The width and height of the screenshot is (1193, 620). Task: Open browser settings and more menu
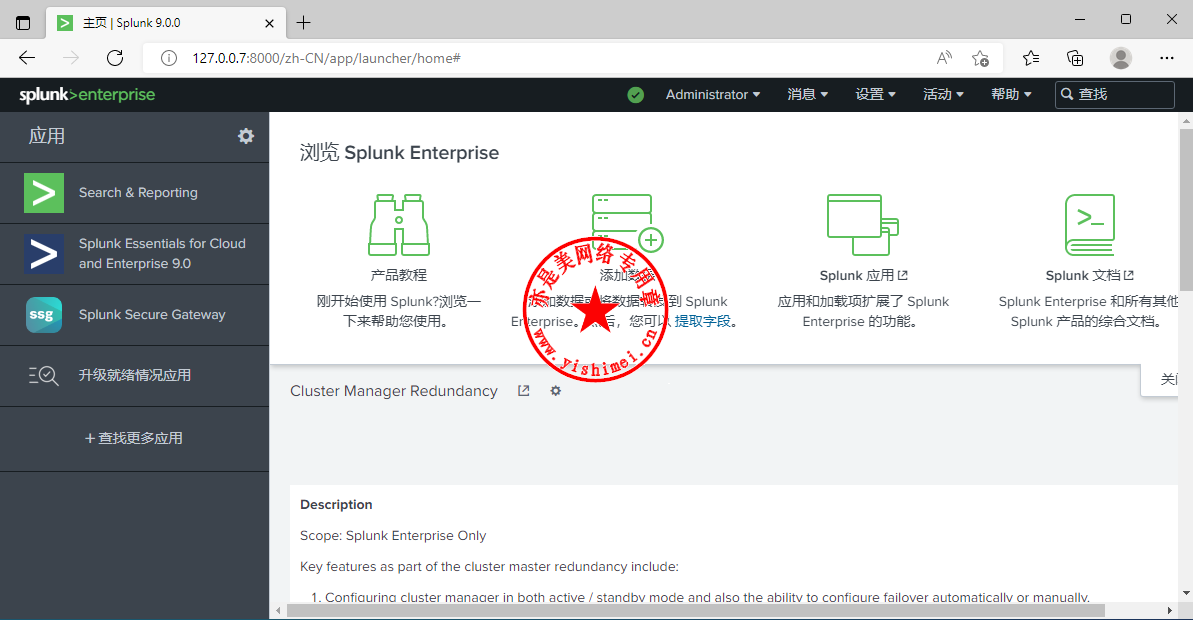[1166, 58]
